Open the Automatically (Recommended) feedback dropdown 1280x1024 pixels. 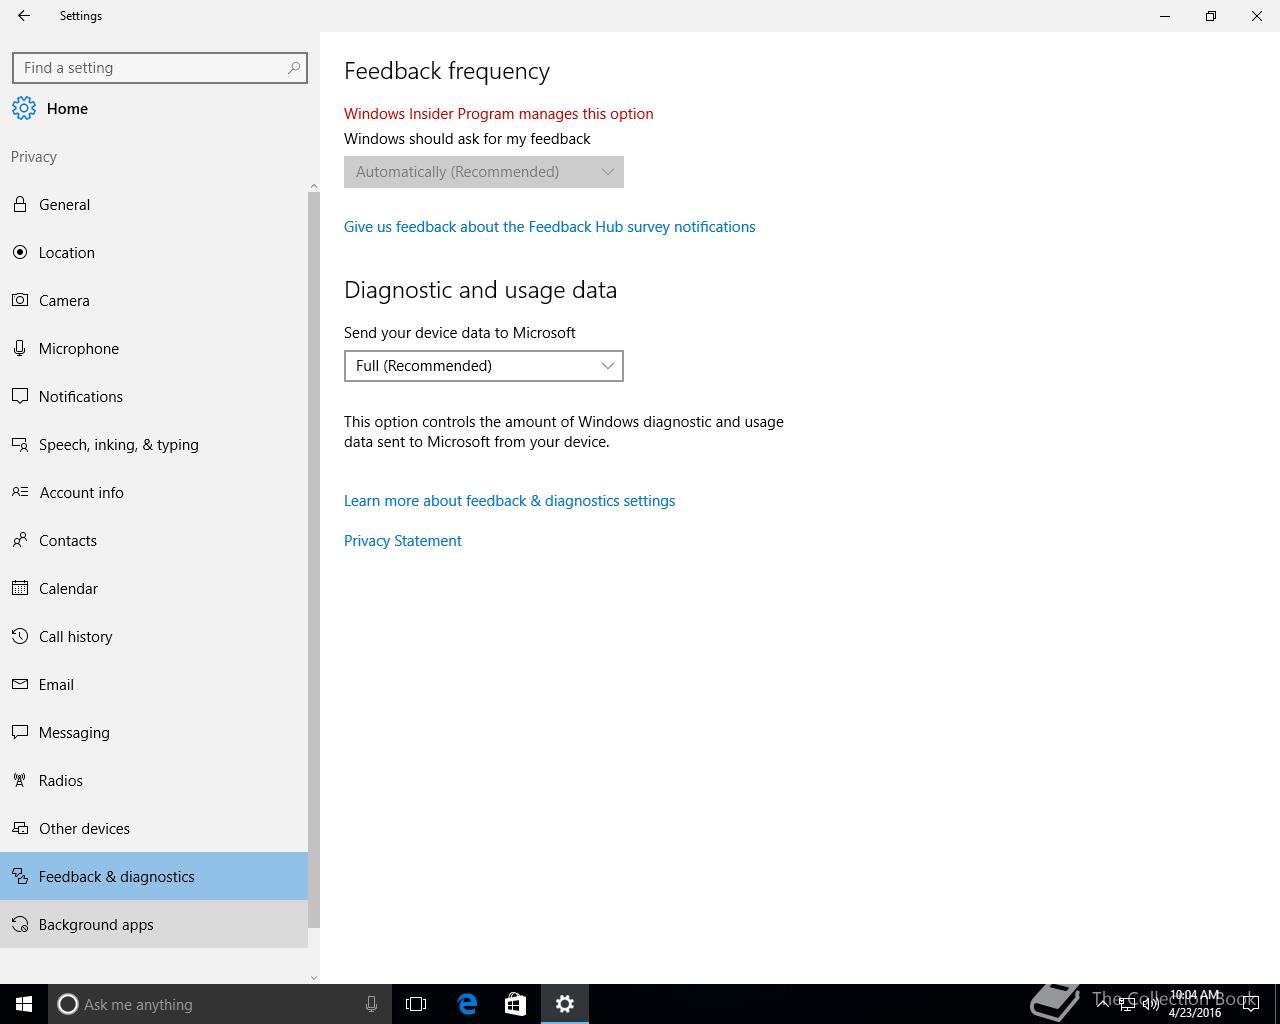484,172
